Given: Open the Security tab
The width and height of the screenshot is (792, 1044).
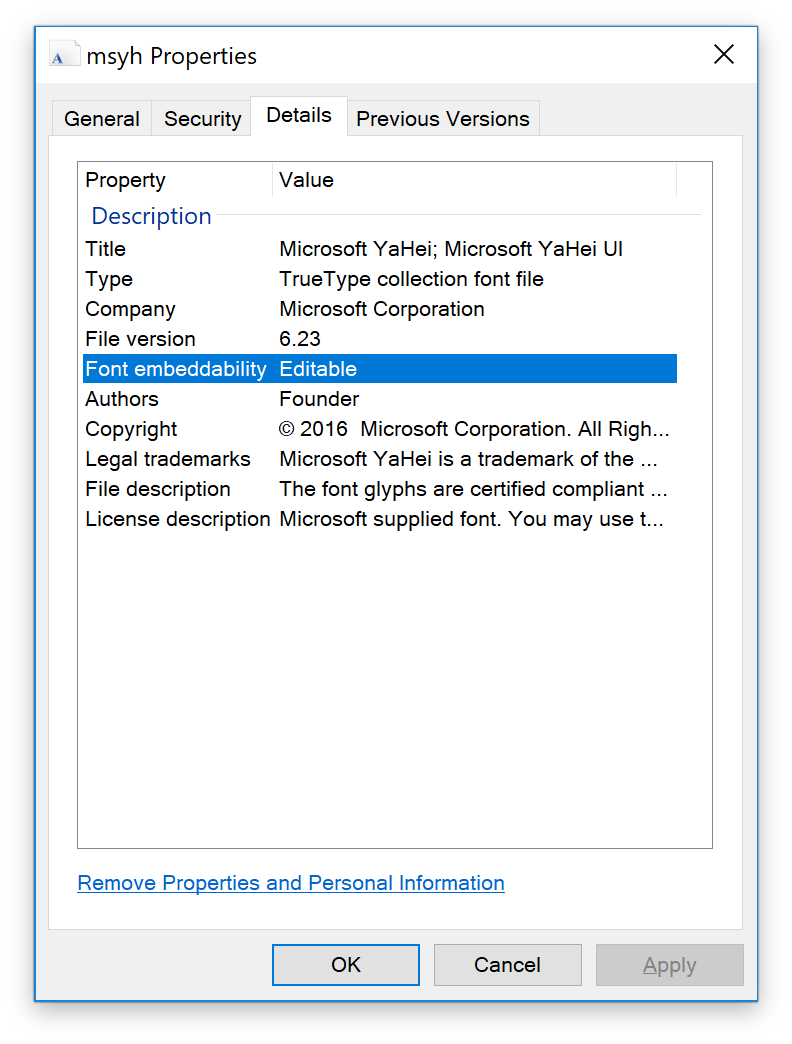Looking at the screenshot, I should (202, 119).
